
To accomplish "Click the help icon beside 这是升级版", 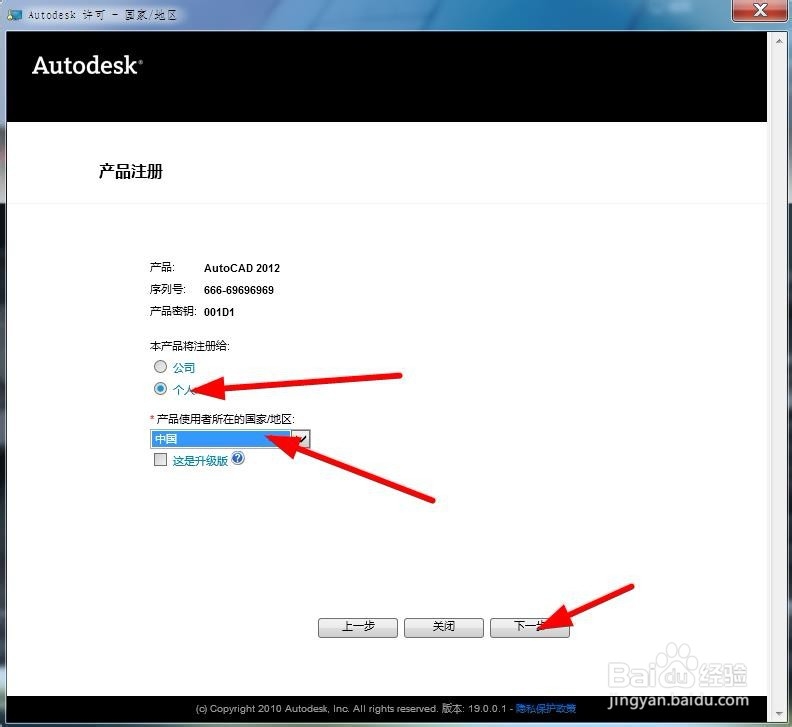I will (x=238, y=458).
